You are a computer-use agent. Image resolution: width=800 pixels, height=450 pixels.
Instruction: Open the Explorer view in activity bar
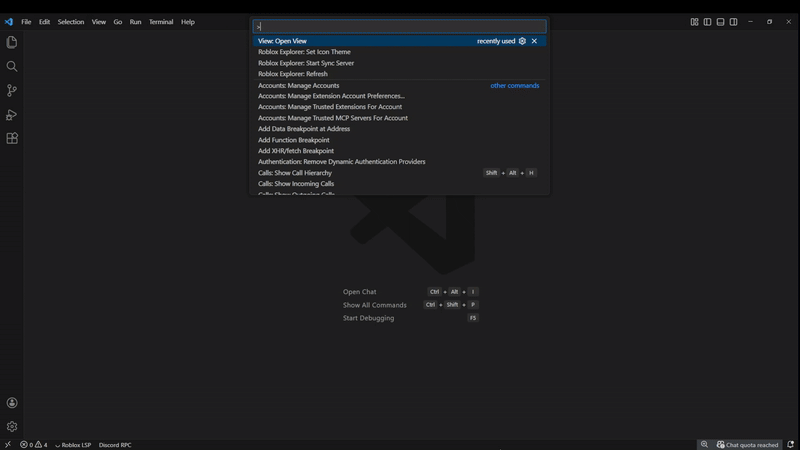(x=12, y=42)
